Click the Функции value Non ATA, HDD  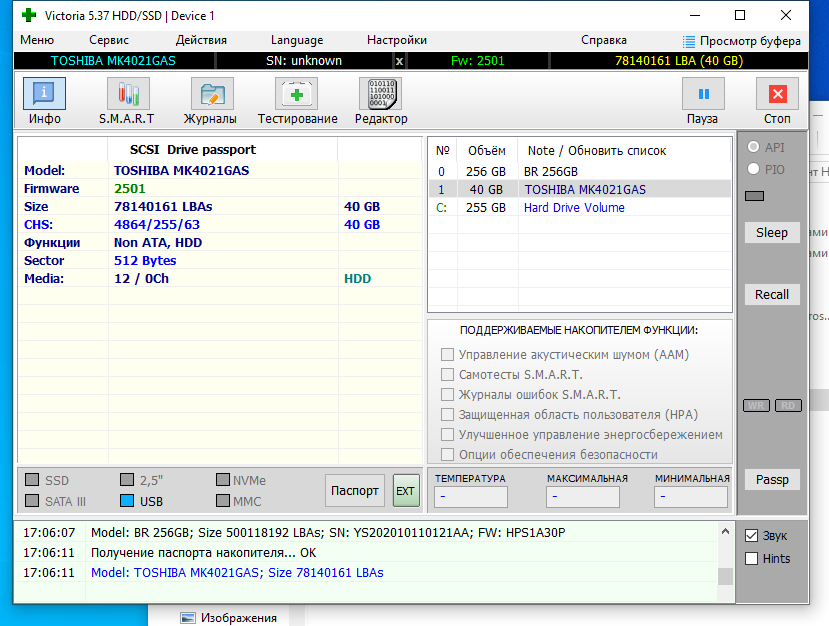[158, 243]
